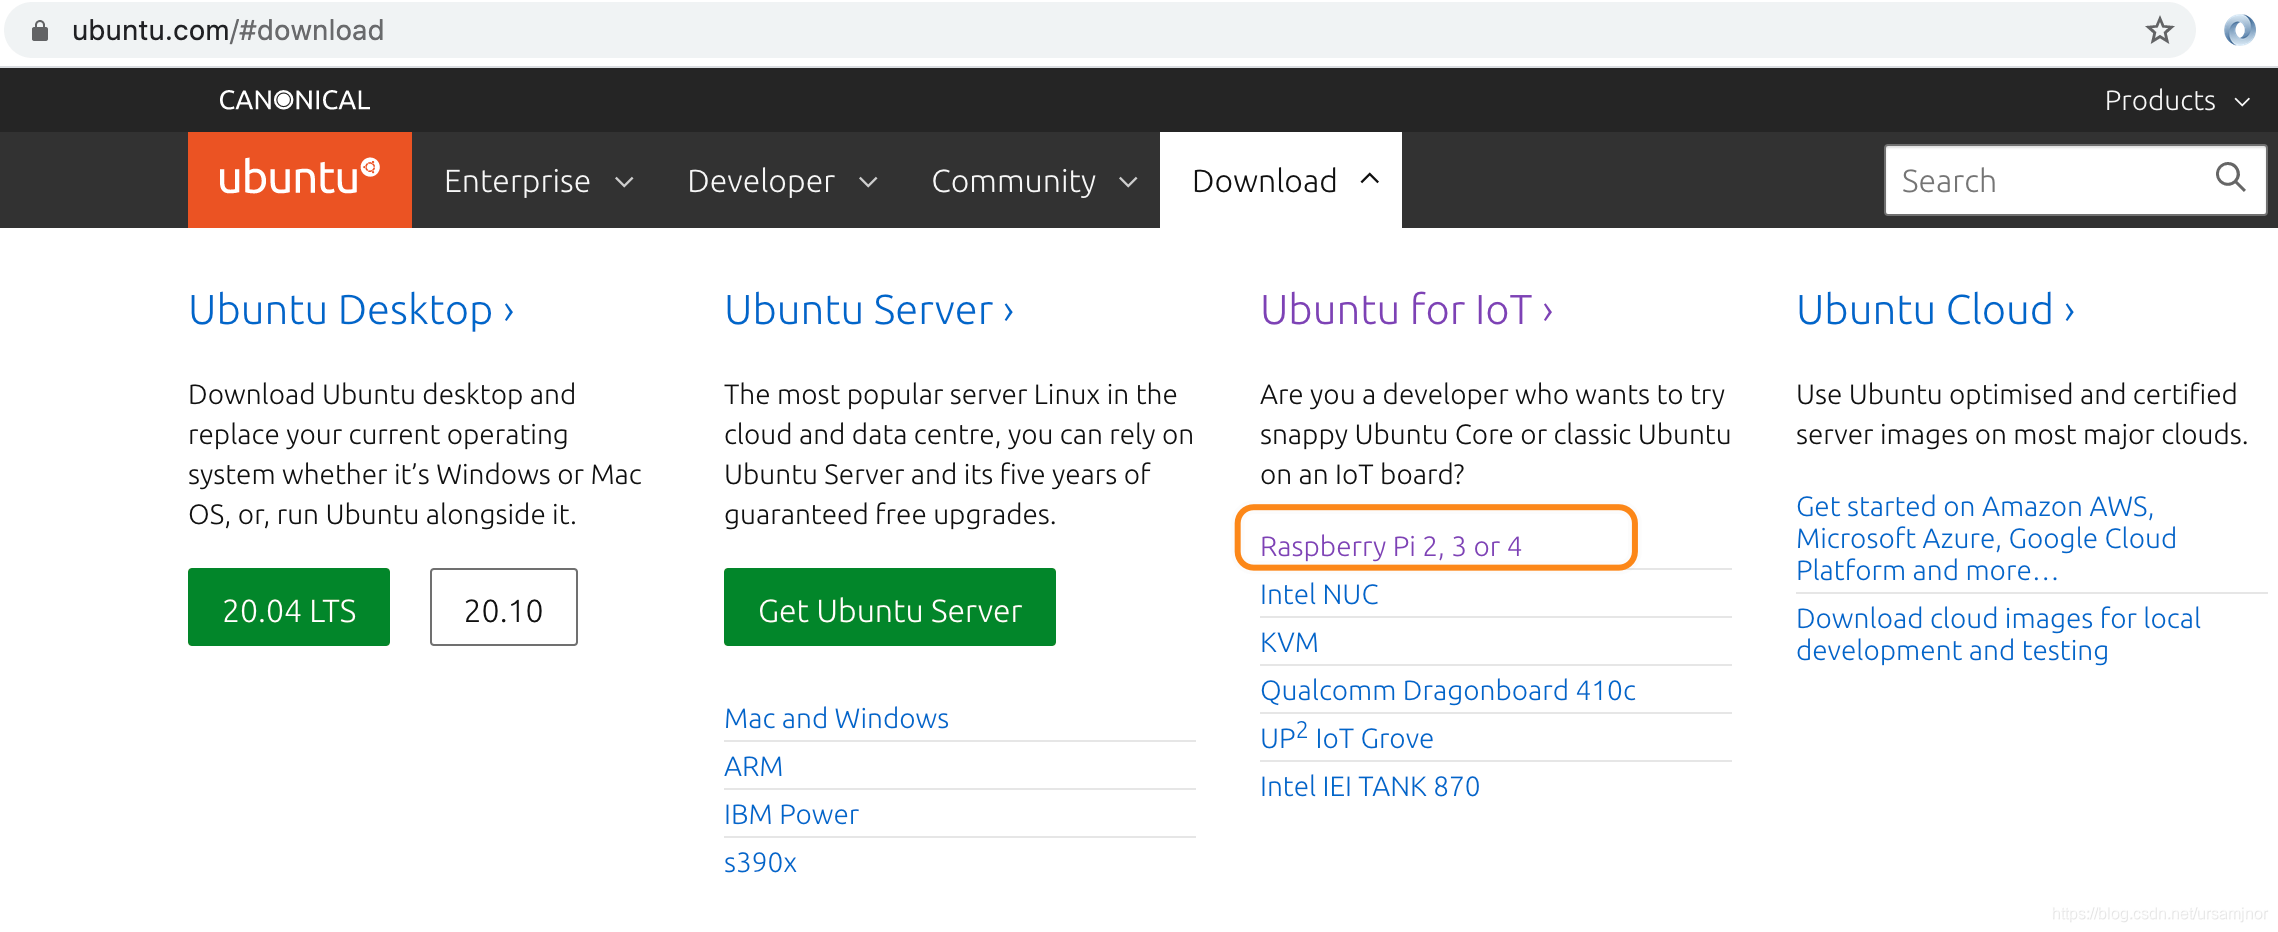Click the address bar URL
The image size is (2278, 932).
point(228,30)
